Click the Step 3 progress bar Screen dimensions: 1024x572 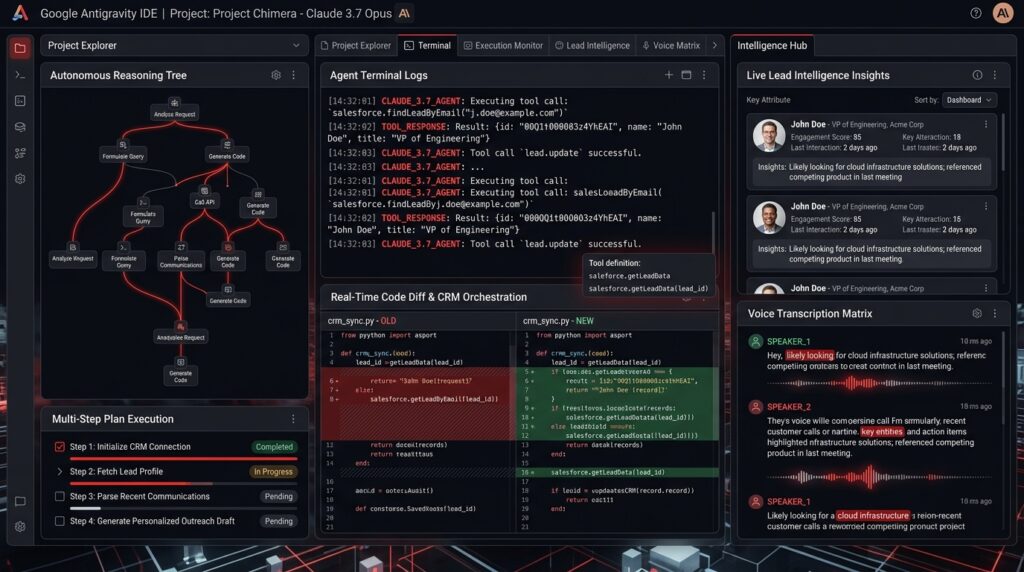tap(184, 508)
